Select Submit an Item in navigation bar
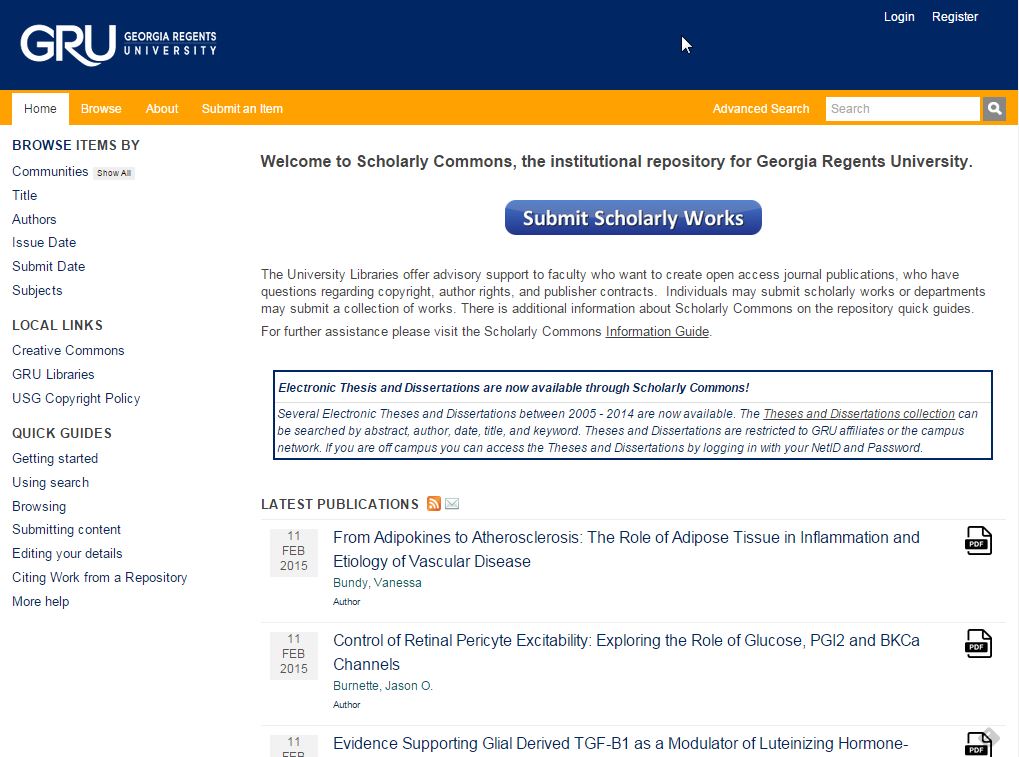This screenshot has width=1019, height=757. (x=242, y=109)
